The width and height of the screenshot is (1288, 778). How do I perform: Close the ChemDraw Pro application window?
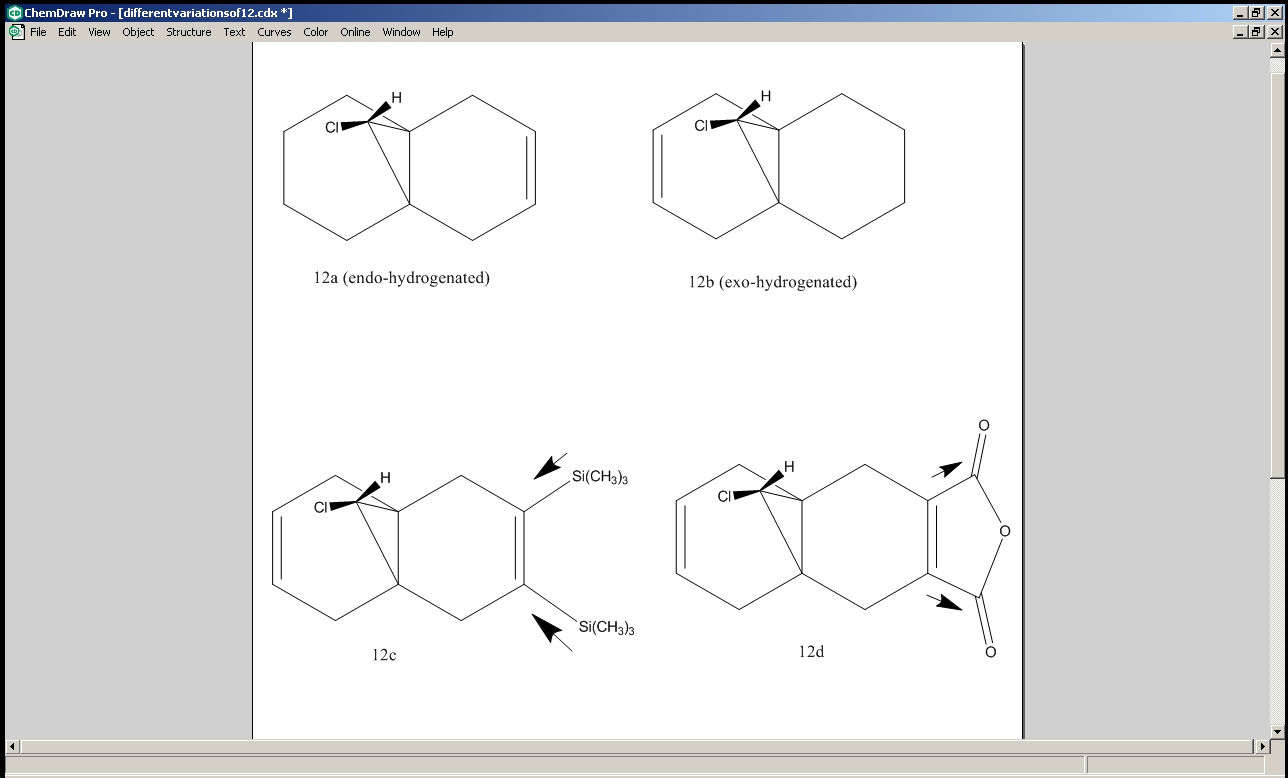pyautogui.click(x=1274, y=12)
